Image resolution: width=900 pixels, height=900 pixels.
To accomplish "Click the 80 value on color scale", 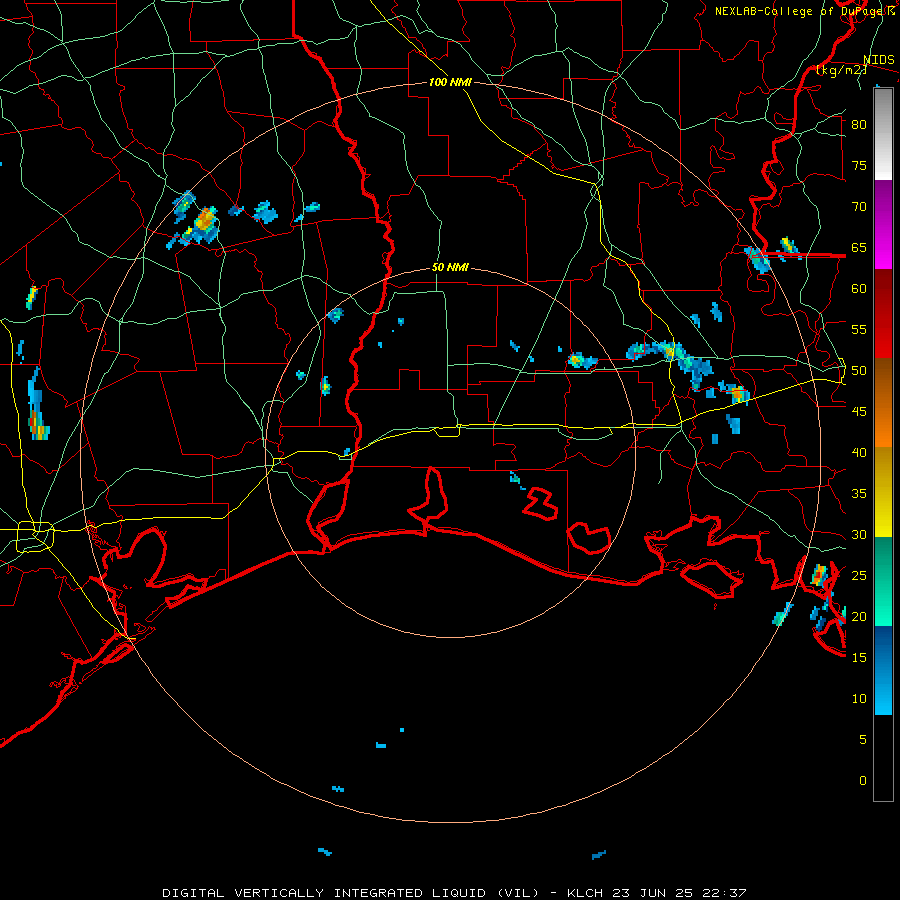I will click(x=859, y=125).
